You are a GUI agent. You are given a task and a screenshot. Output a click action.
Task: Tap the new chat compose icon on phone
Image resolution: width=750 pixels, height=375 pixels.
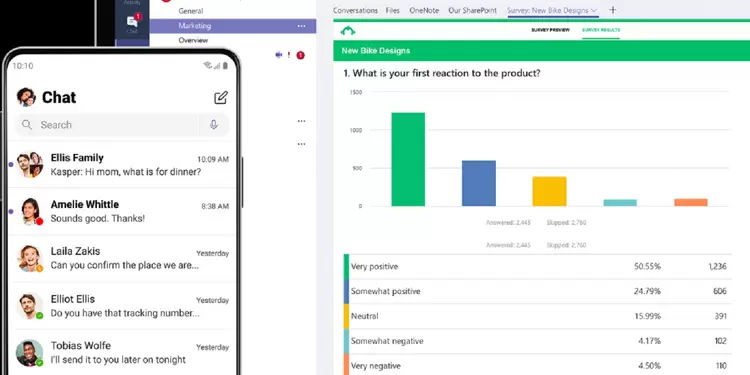[x=221, y=98]
